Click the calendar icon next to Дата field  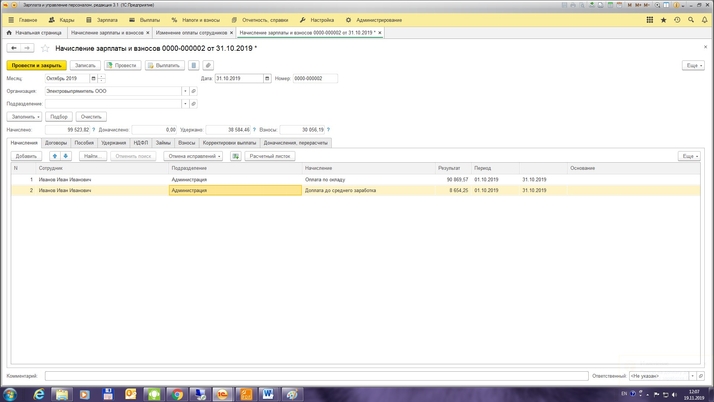(x=267, y=78)
